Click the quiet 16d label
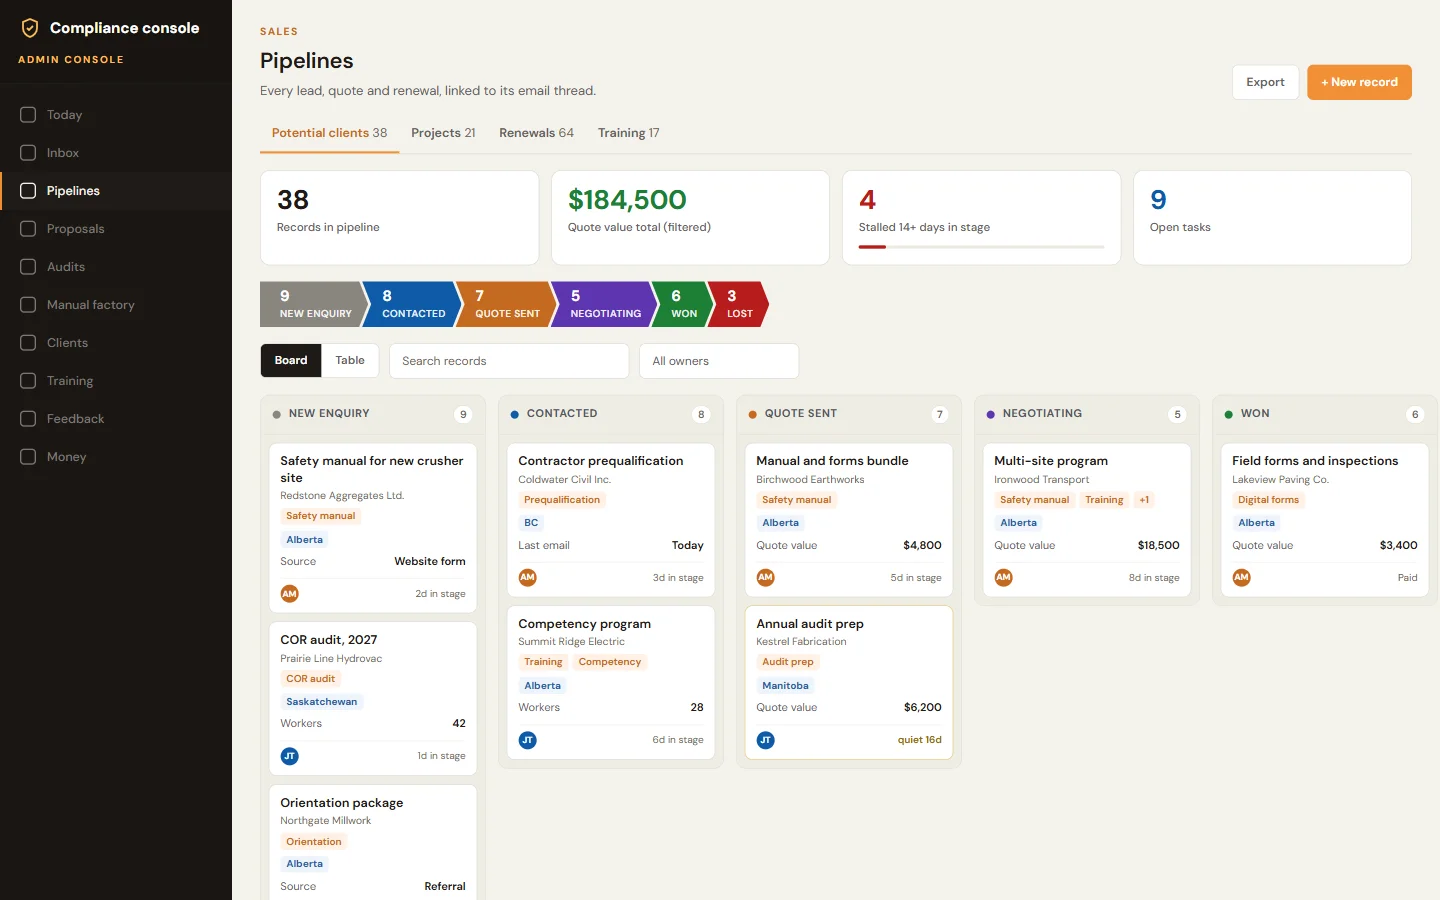The width and height of the screenshot is (1440, 900). 919,740
